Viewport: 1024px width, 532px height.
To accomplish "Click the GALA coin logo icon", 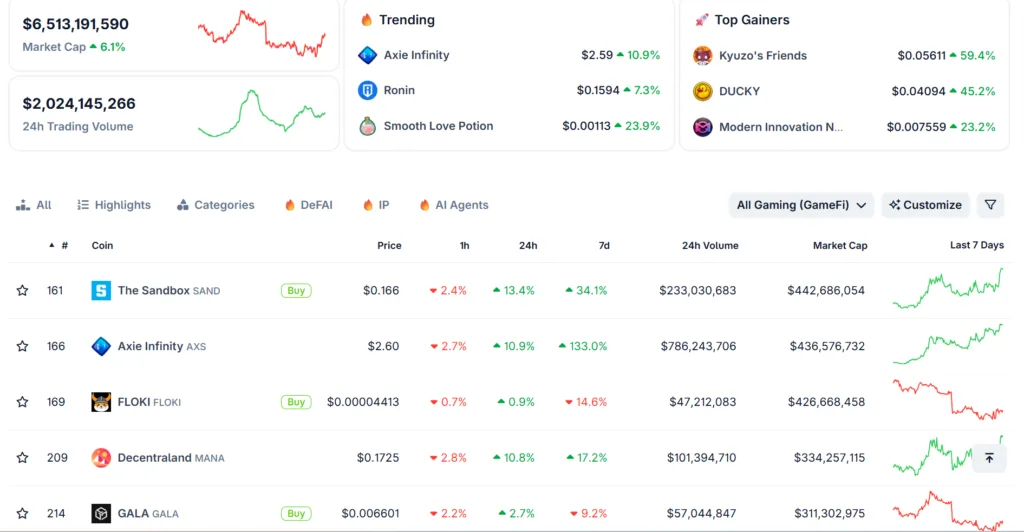I will click(x=101, y=514).
